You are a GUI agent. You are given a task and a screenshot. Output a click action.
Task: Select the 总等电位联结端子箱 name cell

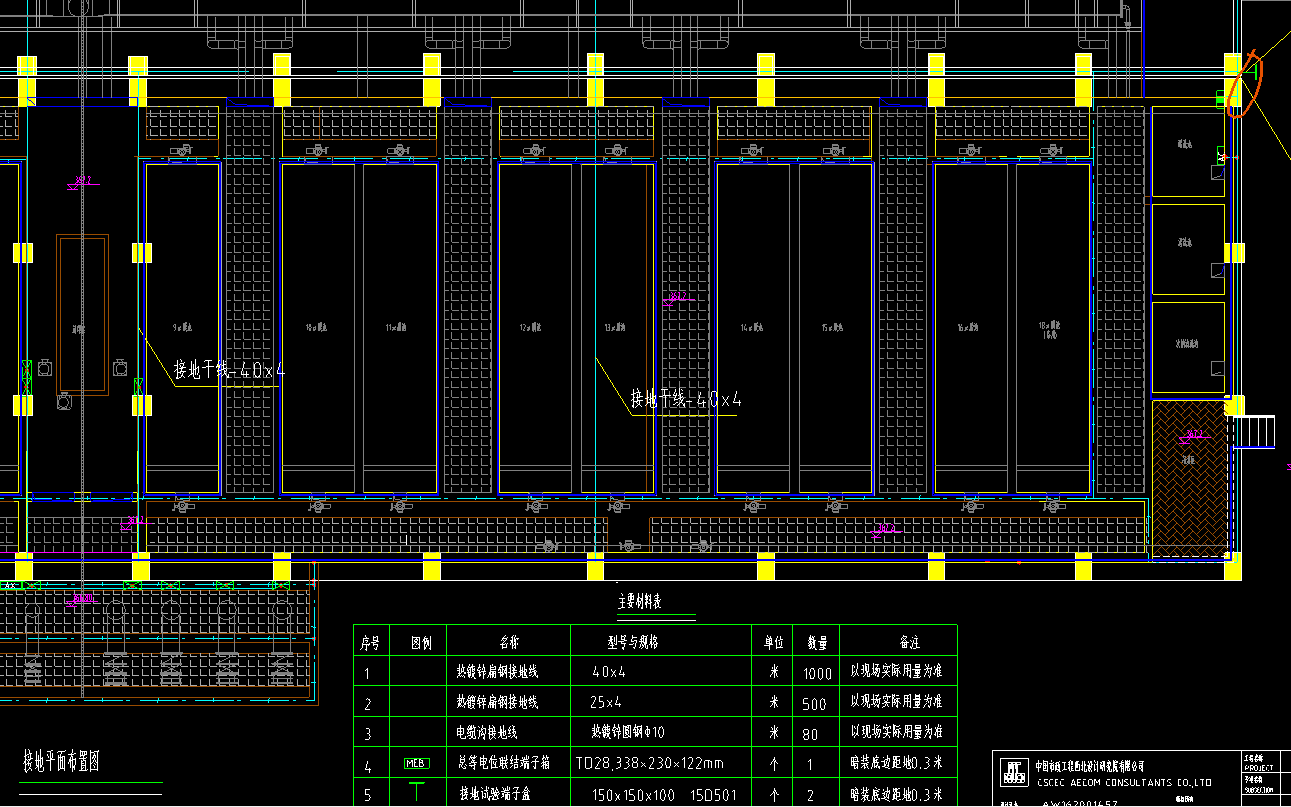(504, 763)
